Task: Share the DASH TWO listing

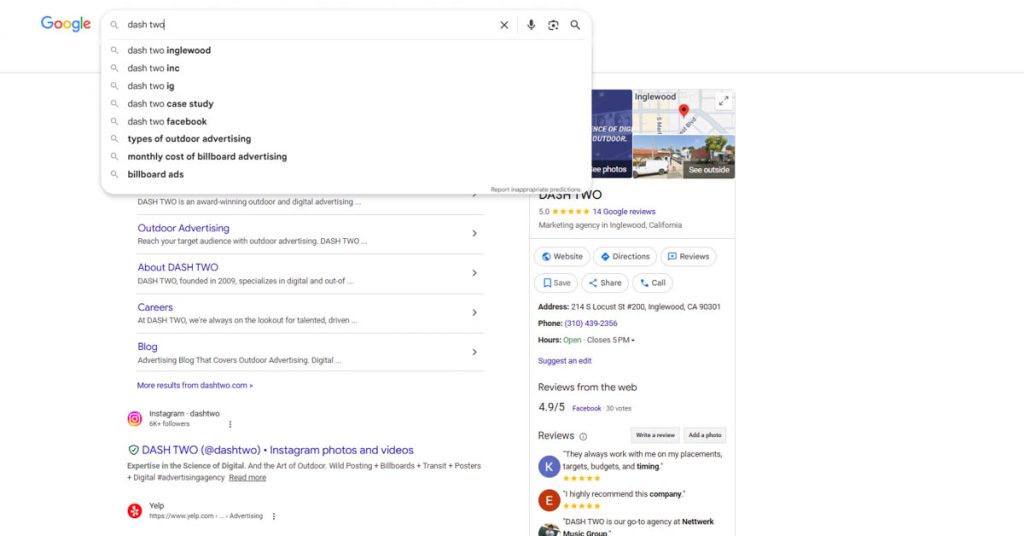Action: [x=605, y=283]
